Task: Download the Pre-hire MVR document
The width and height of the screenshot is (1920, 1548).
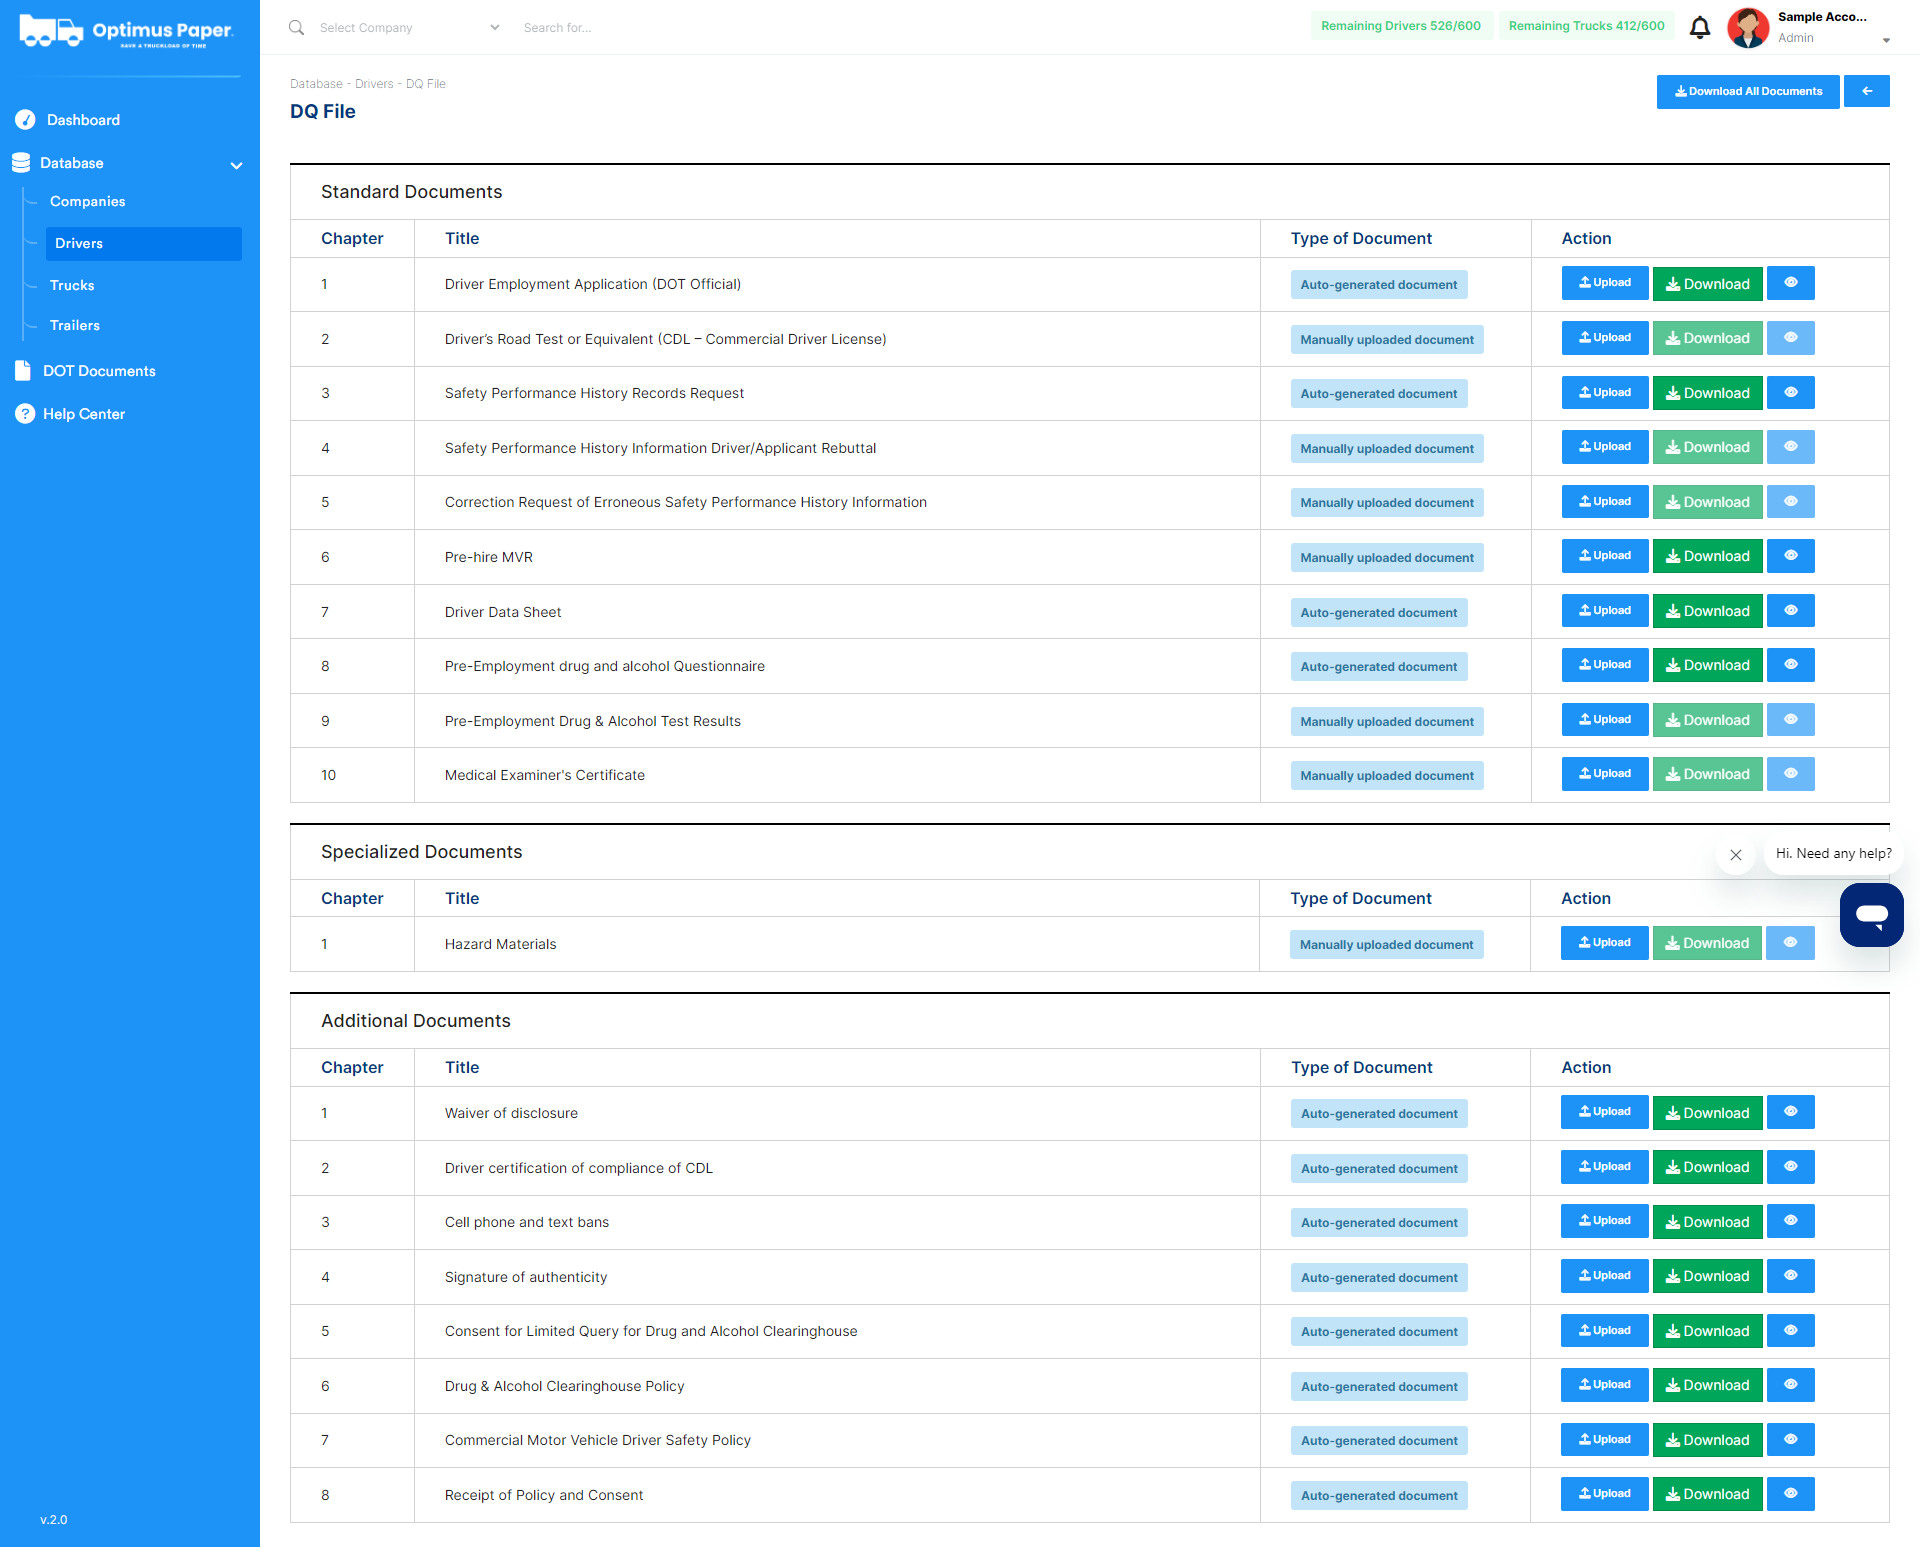Action: (x=1707, y=556)
